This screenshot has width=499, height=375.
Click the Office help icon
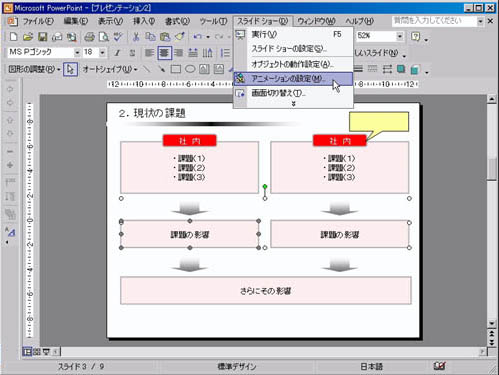[x=416, y=36]
